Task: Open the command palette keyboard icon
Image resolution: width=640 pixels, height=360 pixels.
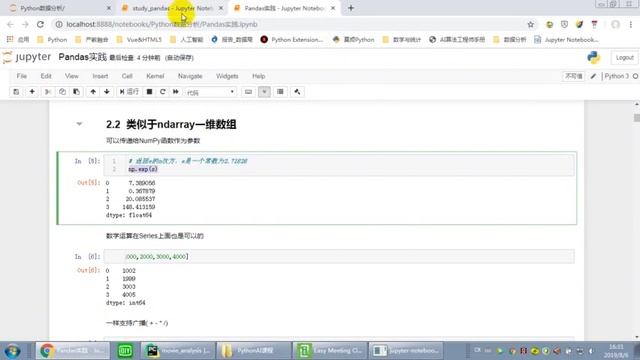Action: (248, 92)
